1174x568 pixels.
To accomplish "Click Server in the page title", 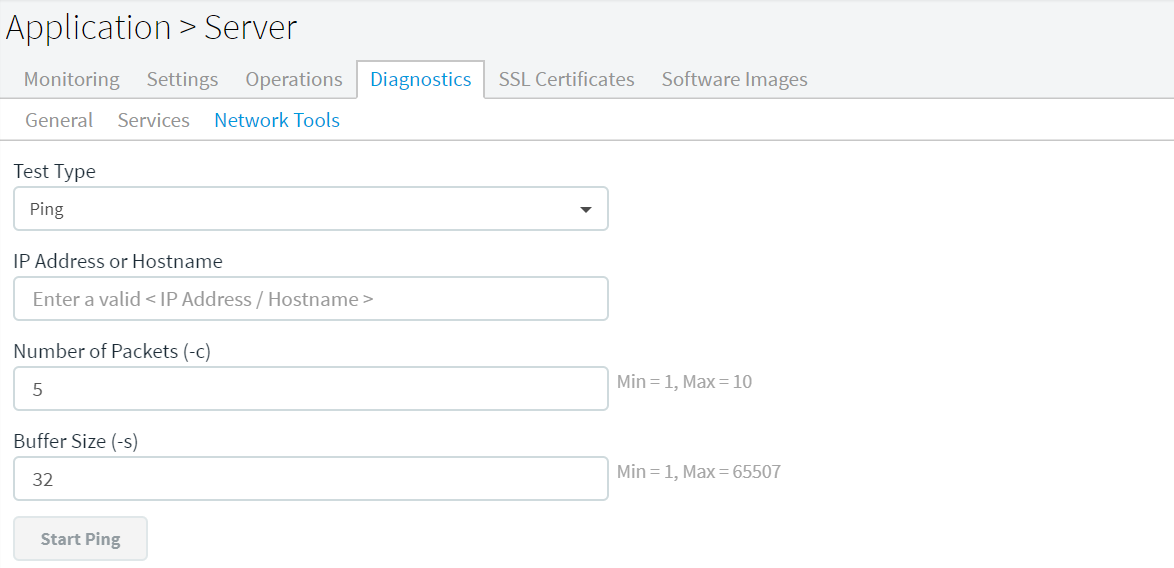I will tap(251, 28).
